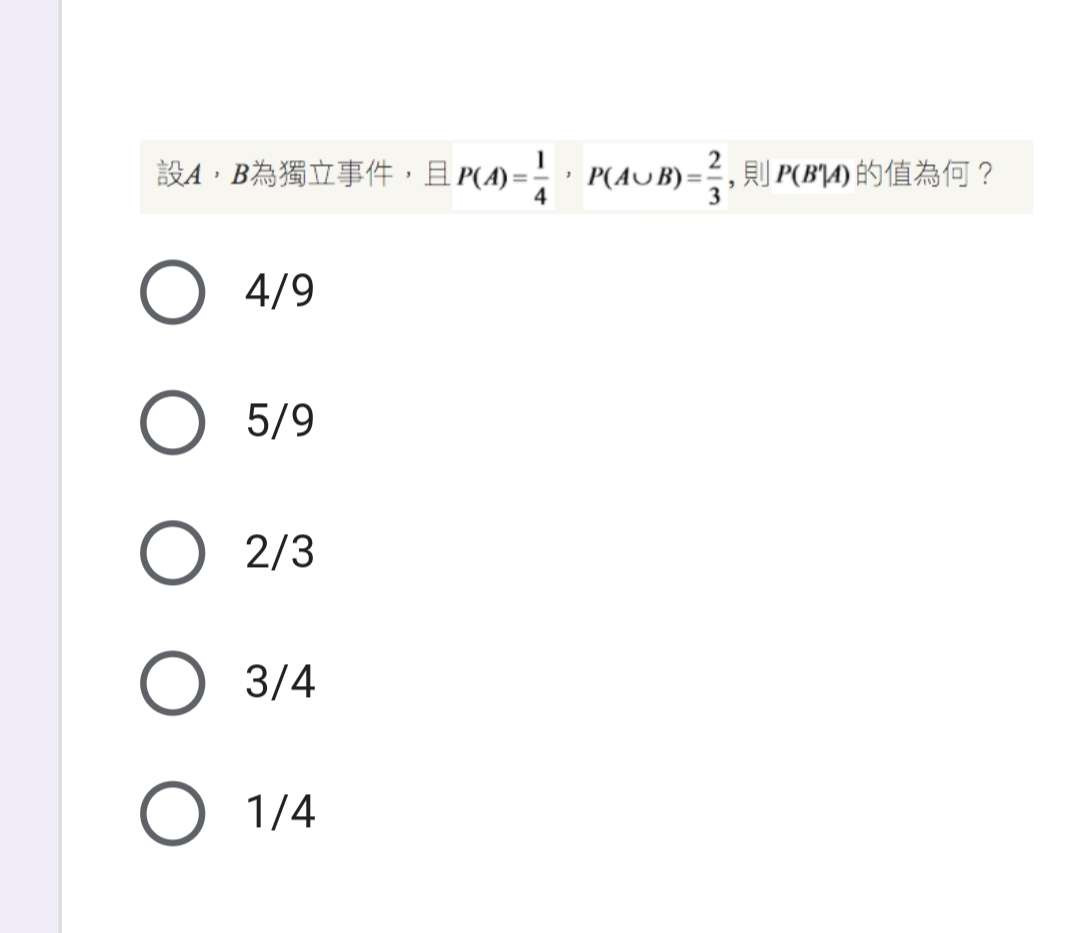Click the P(B'|A) expression in question
This screenshot has height=933, width=1078.
(813, 175)
